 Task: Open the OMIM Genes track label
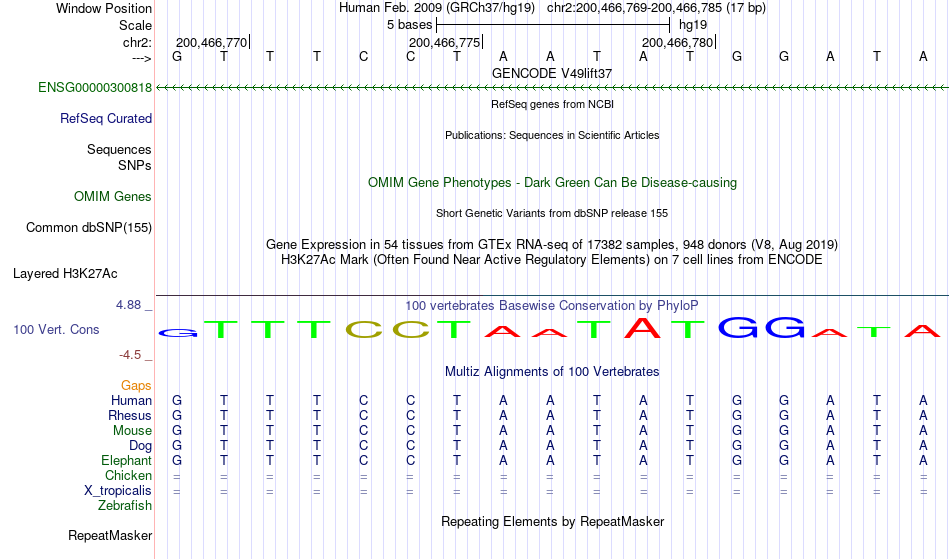[x=112, y=196]
